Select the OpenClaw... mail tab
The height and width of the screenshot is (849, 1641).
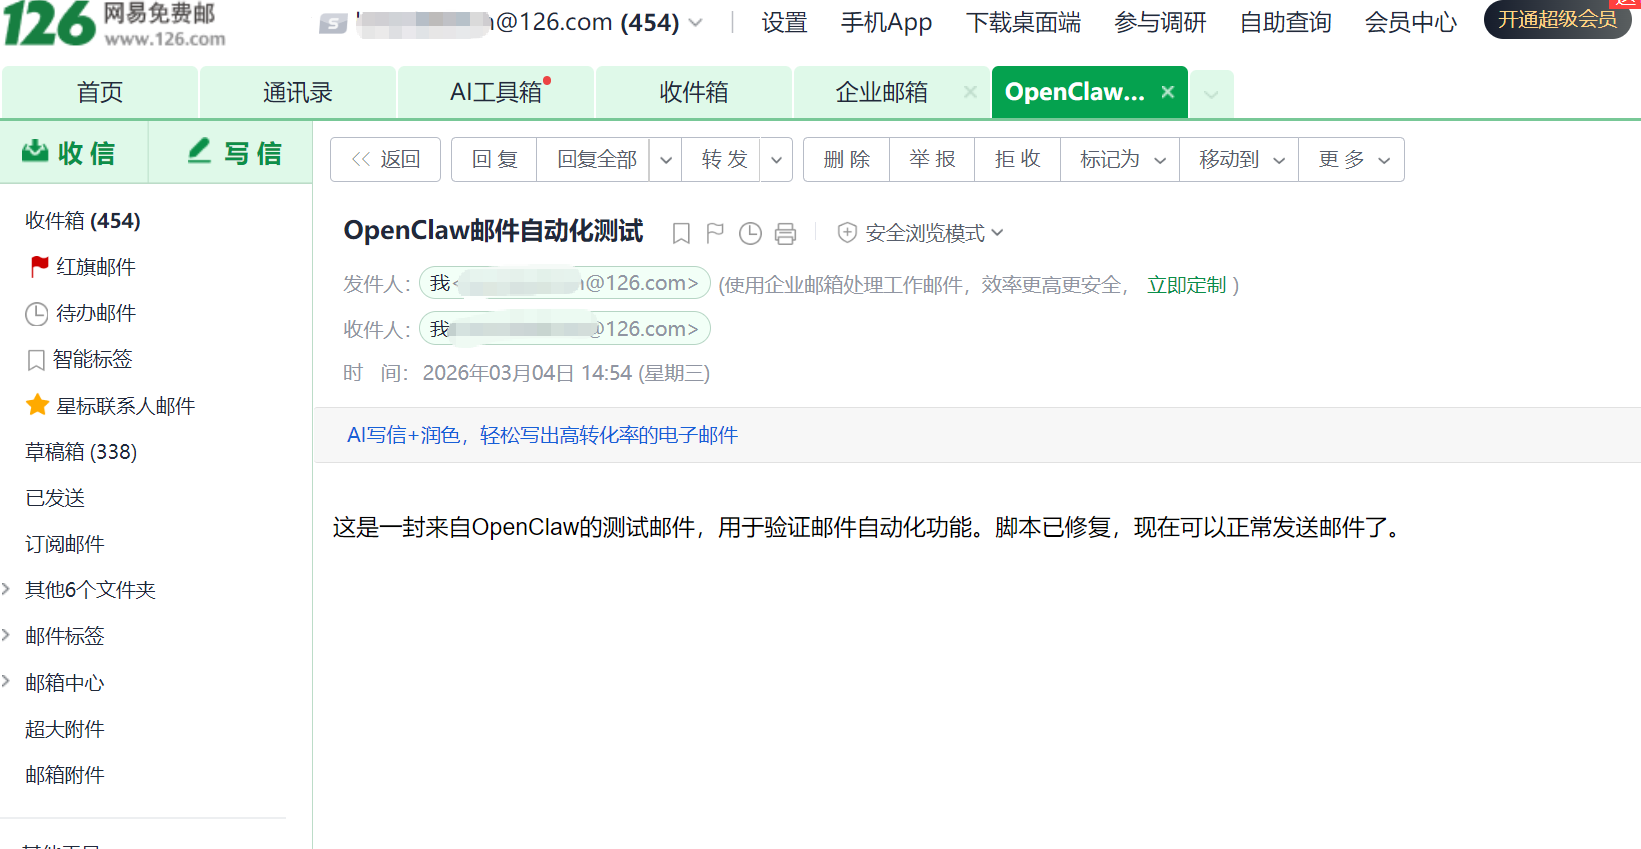coord(1075,92)
